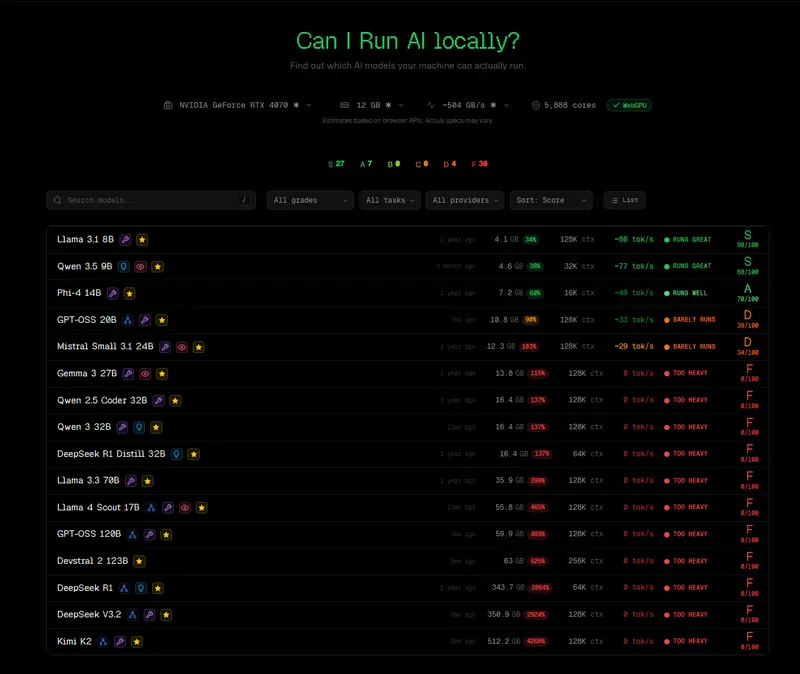The height and width of the screenshot is (674, 800).
Task: Select the vision eye icon on Qwen 3.5 9B
Action: (140, 266)
